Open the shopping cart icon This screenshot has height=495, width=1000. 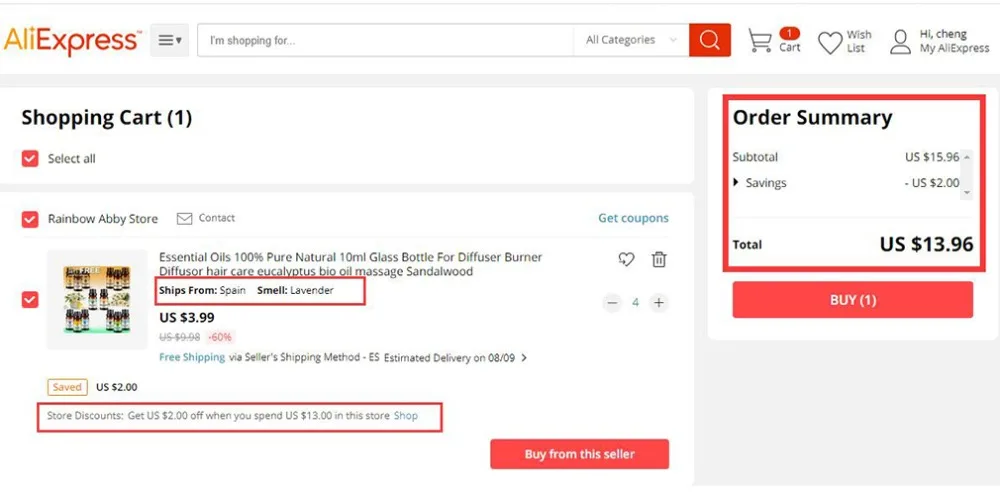click(760, 41)
